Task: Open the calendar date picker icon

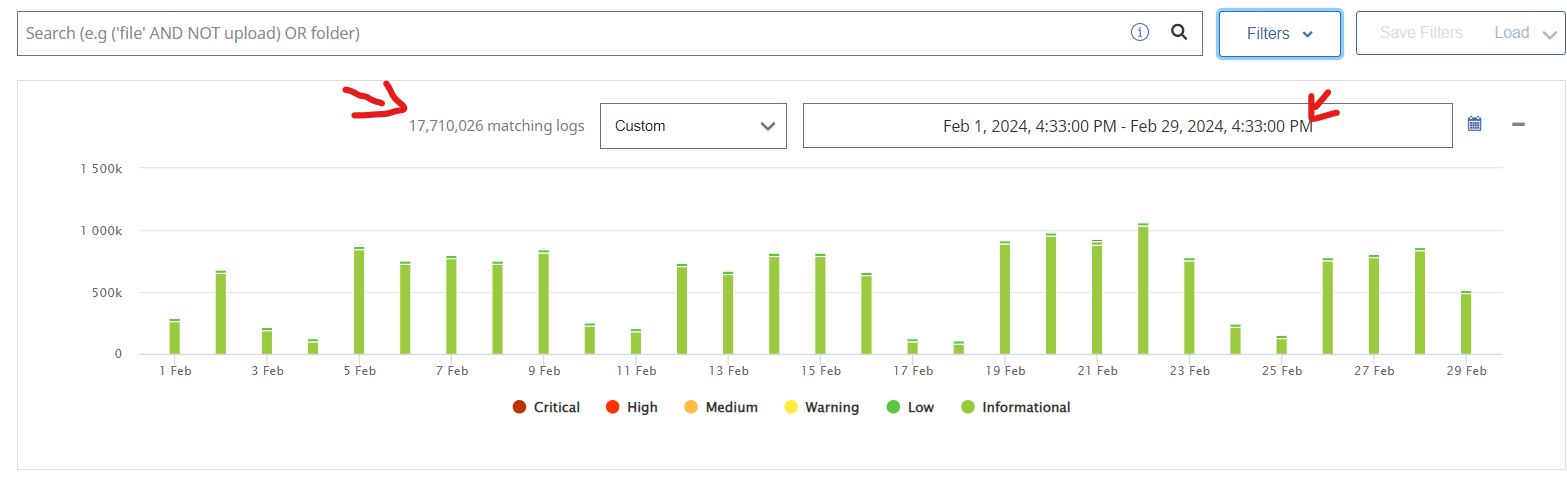Action: [1474, 124]
